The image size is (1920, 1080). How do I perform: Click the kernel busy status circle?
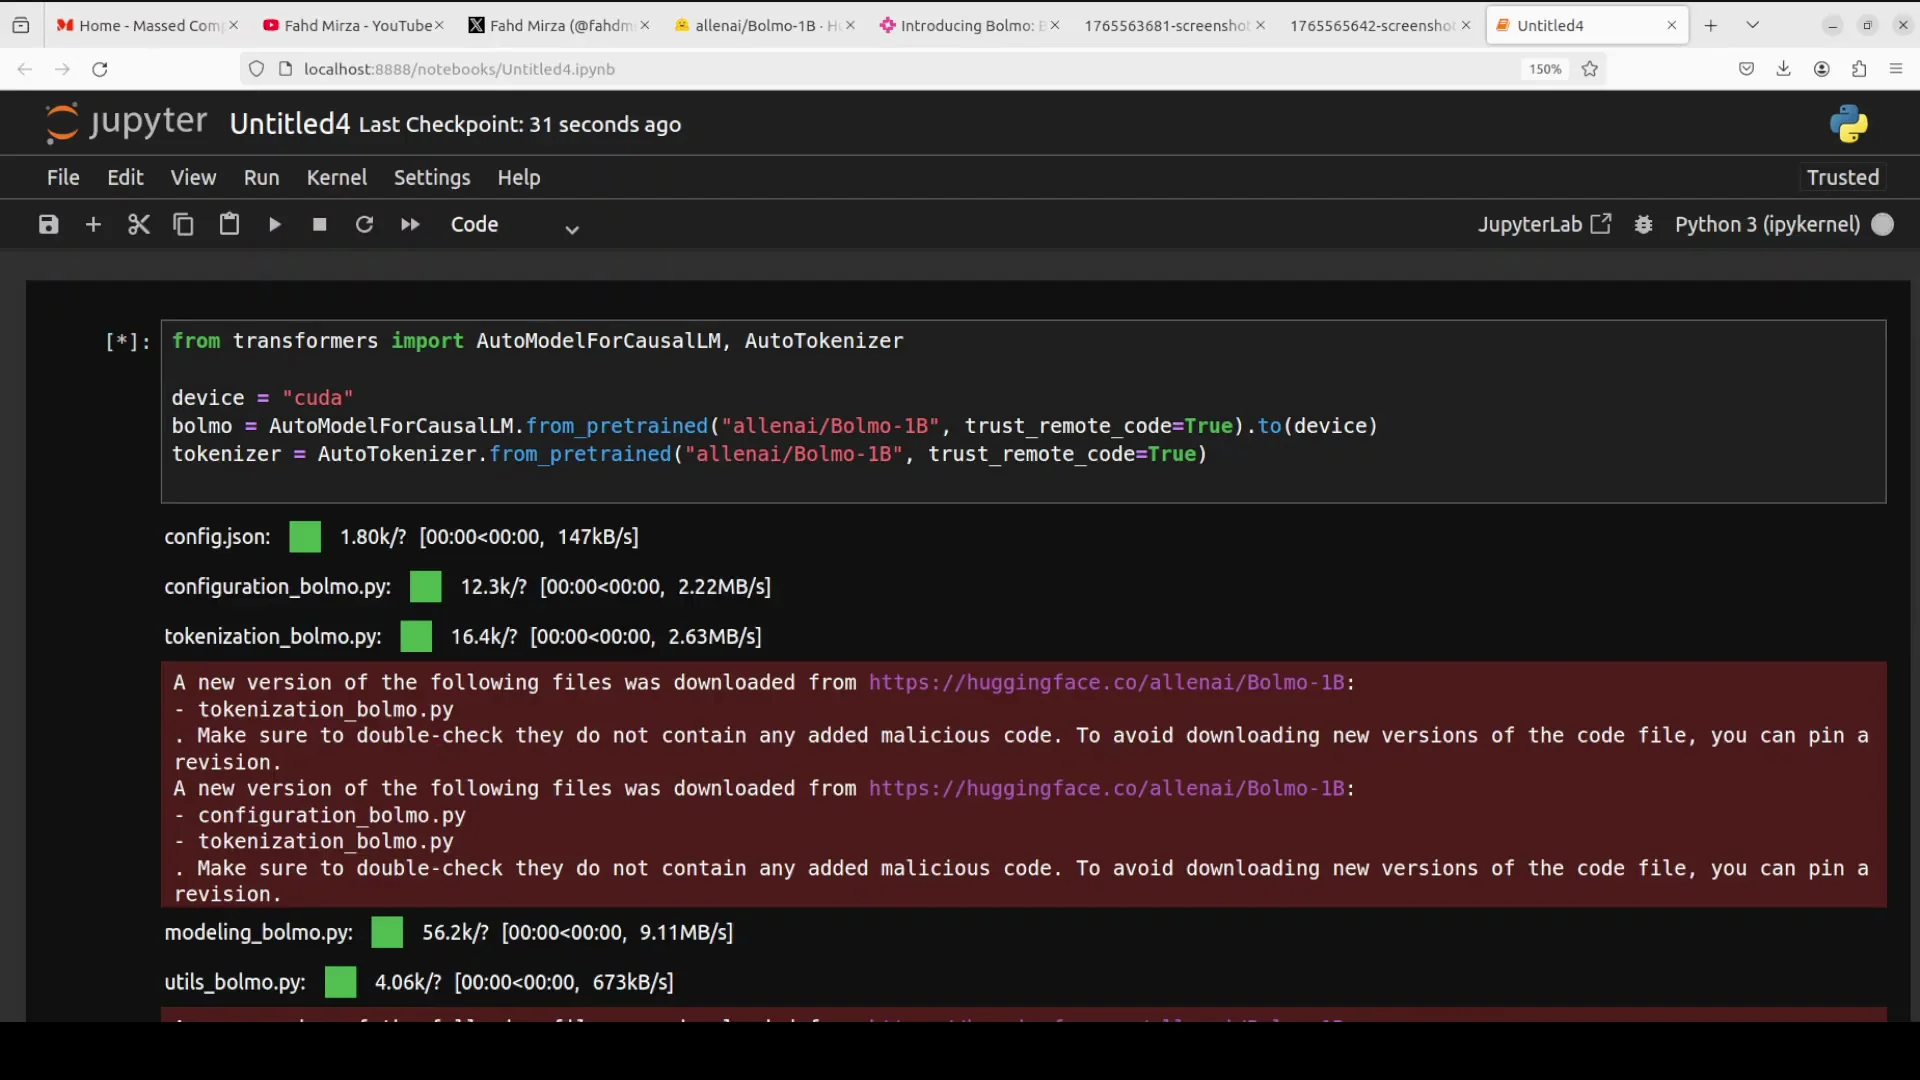pos(1884,224)
